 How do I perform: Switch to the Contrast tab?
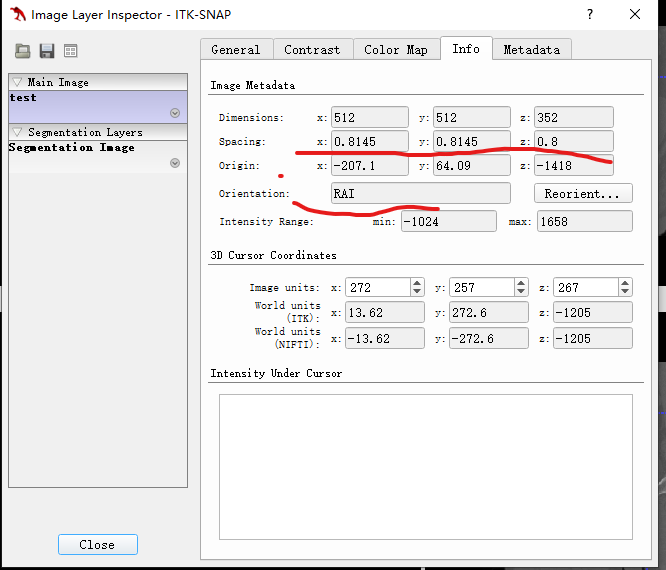[x=313, y=50]
